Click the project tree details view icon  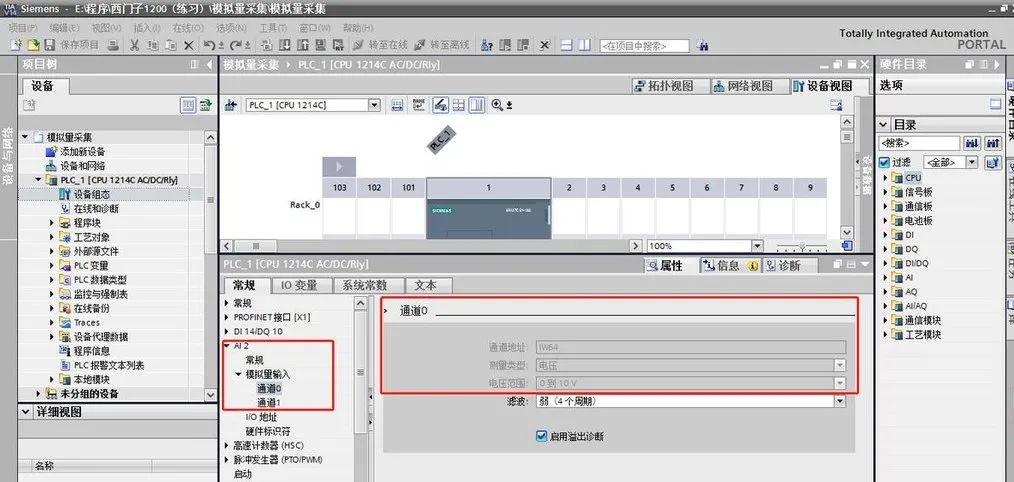click(x=188, y=105)
